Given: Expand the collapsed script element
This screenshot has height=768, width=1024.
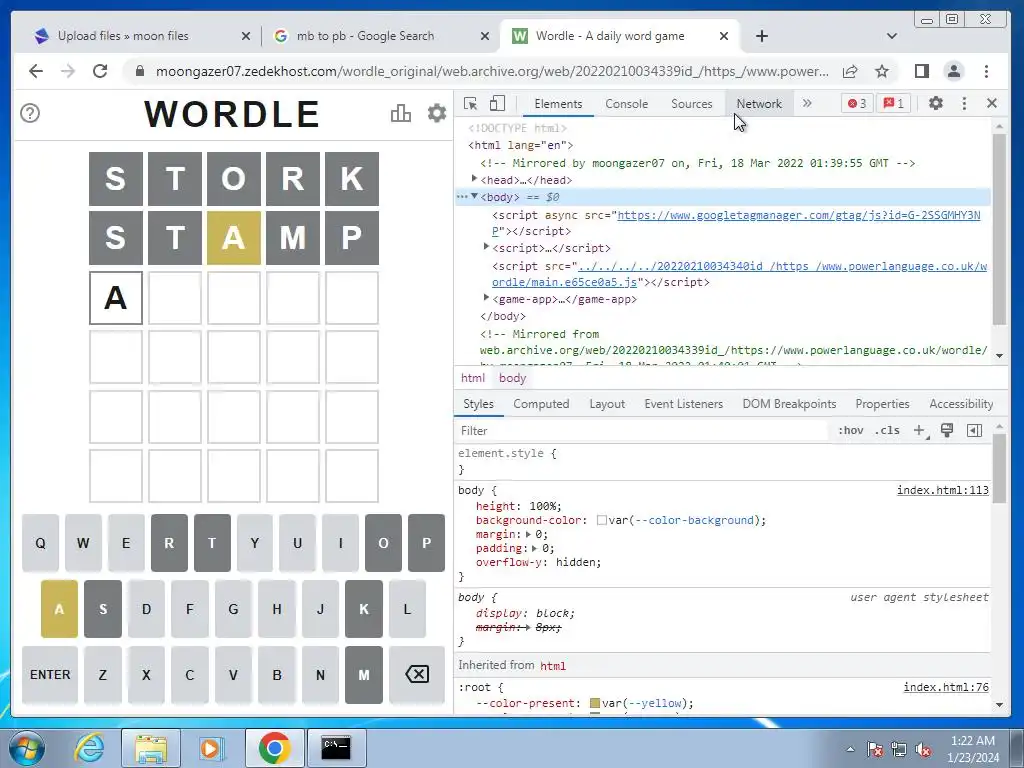Looking at the screenshot, I should 487,246.
